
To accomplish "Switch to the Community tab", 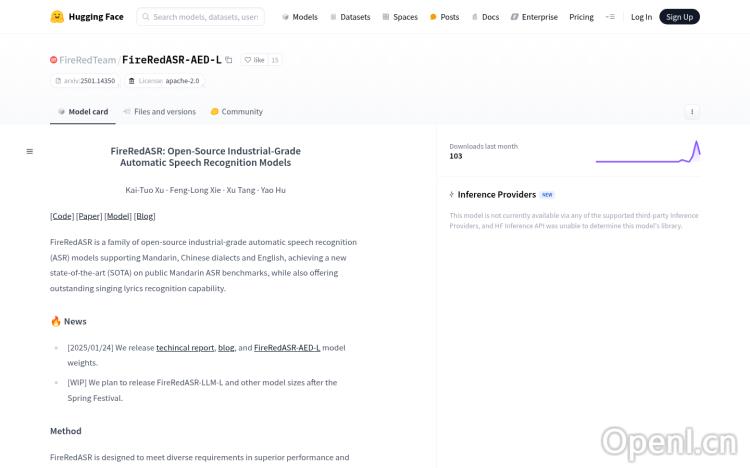I will click(237, 112).
